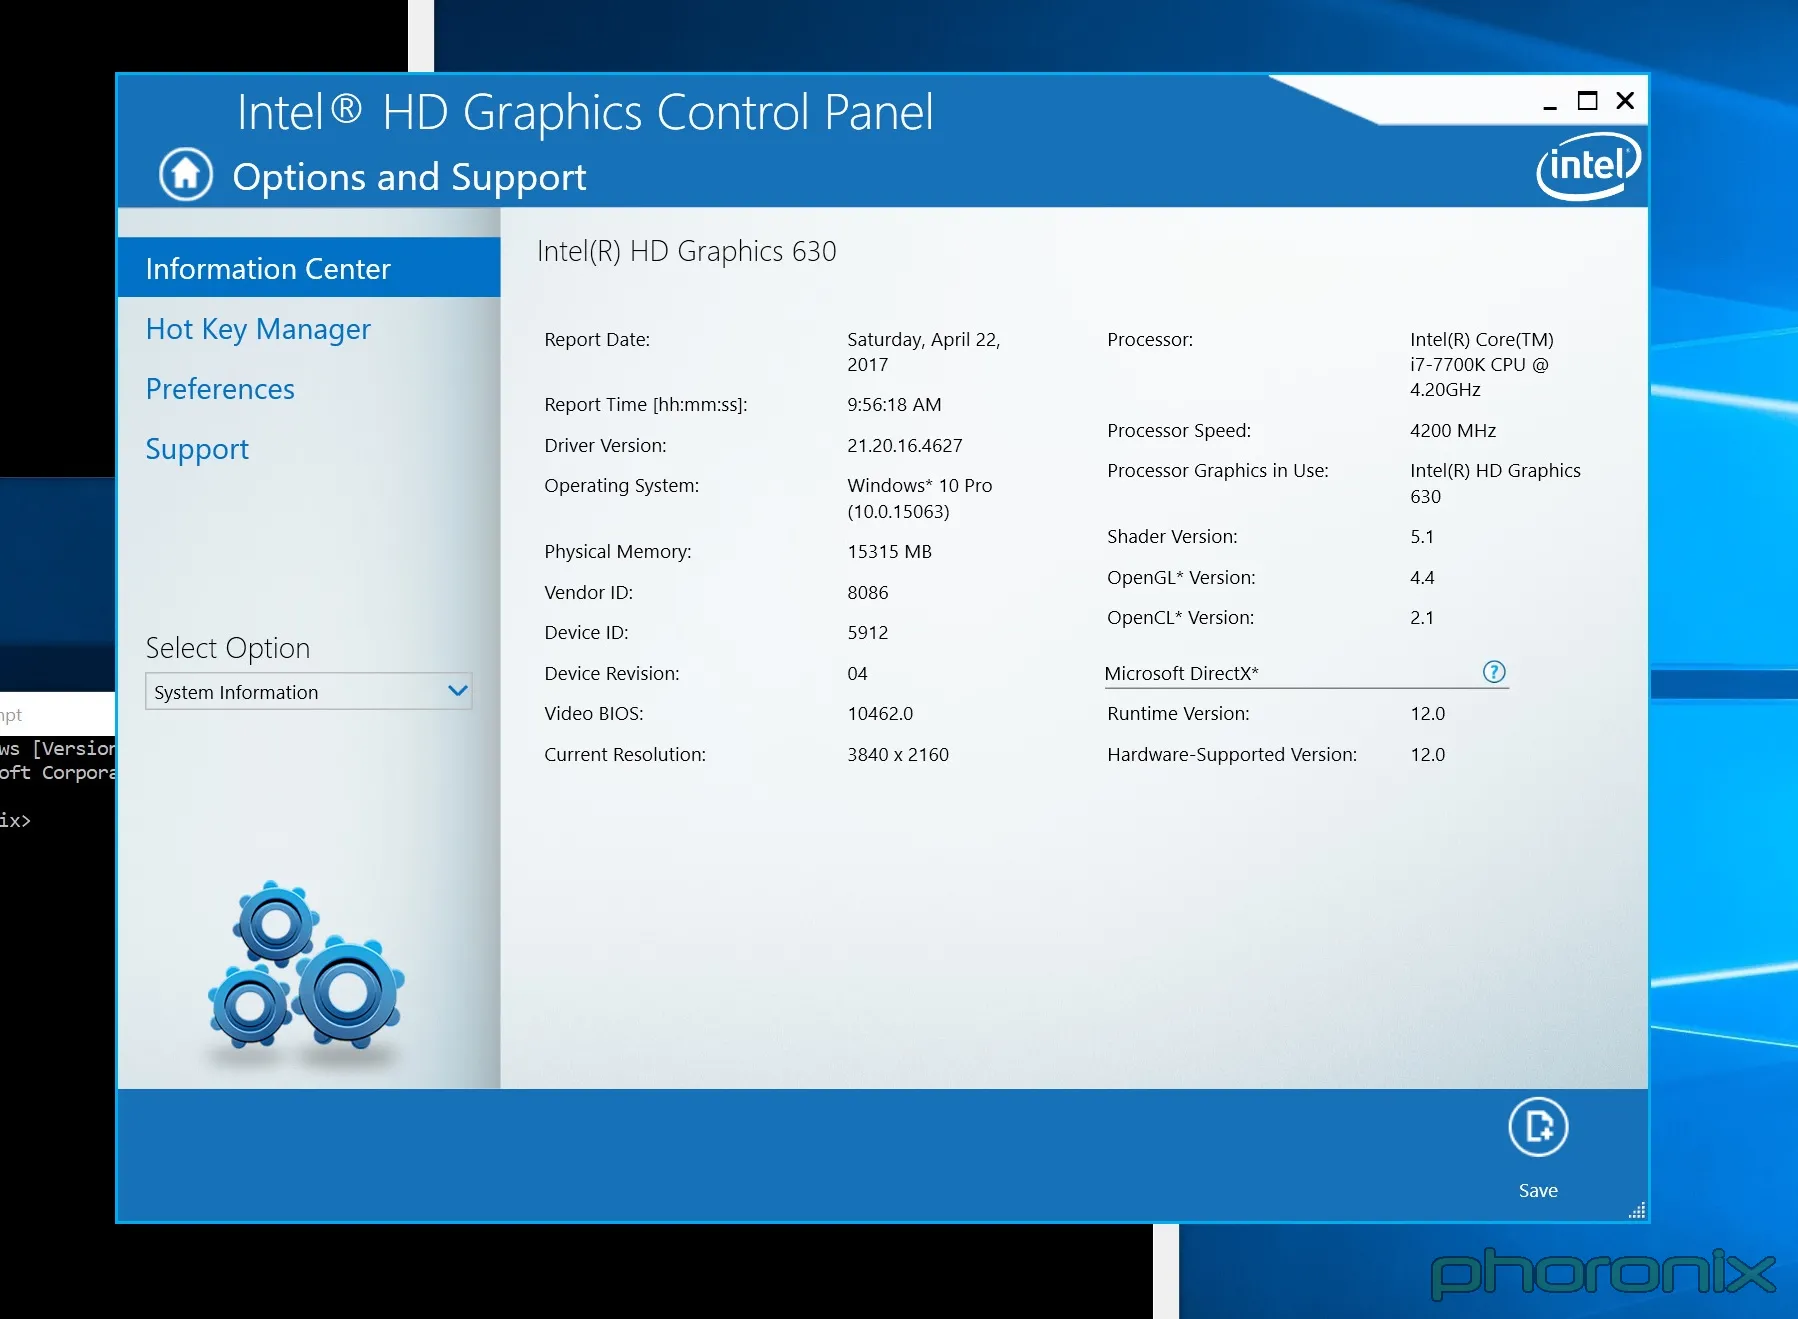This screenshot has height=1319, width=1798.
Task: Minimize the Intel Graphics Control Panel window
Action: (1549, 102)
